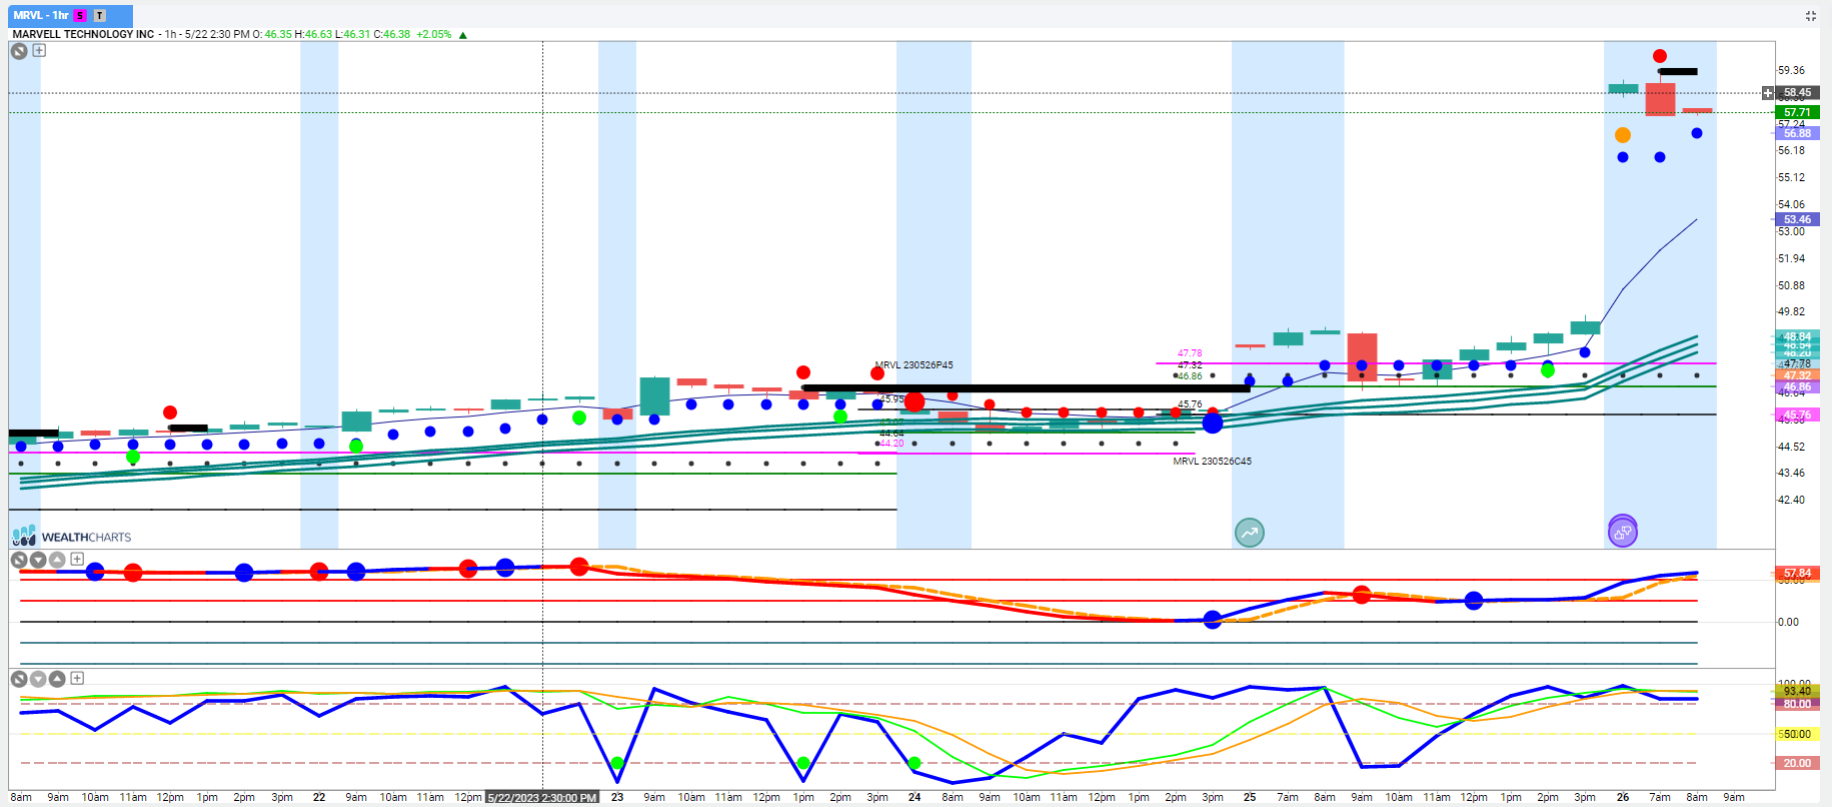The width and height of the screenshot is (1832, 807).
Task: Click the MRVL 230526C45 option label
Action: (x=1212, y=461)
